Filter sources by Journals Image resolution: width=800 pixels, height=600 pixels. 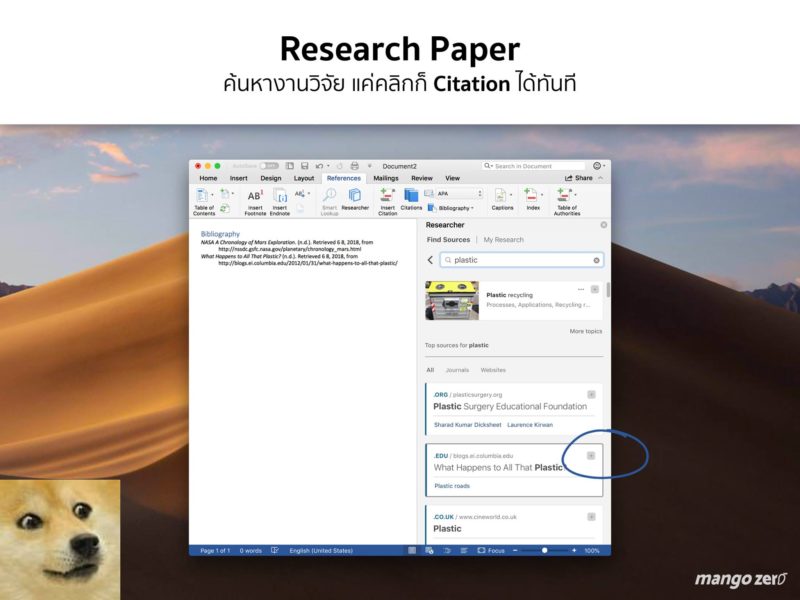457,370
